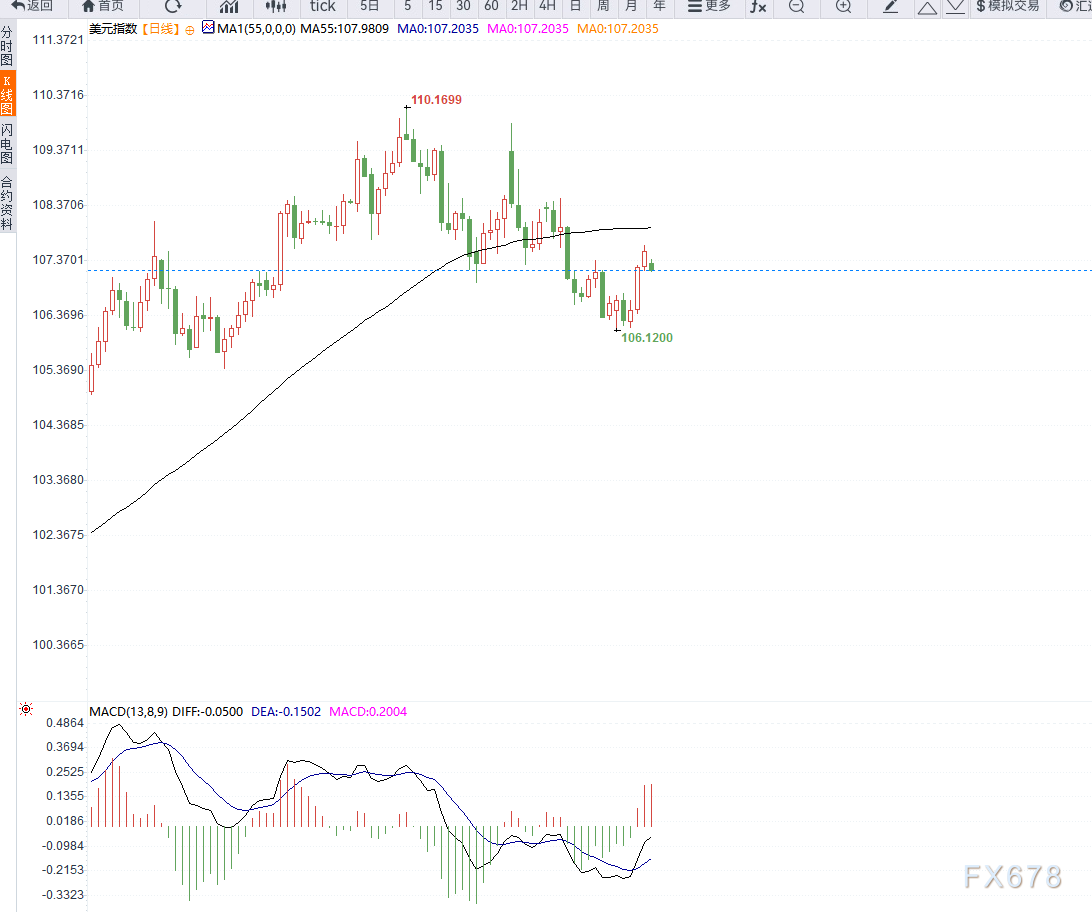Image resolution: width=1092 pixels, height=912 pixels.
Task: Zoom out the chart with minus magnifier
Action: pyautogui.click(x=796, y=6)
